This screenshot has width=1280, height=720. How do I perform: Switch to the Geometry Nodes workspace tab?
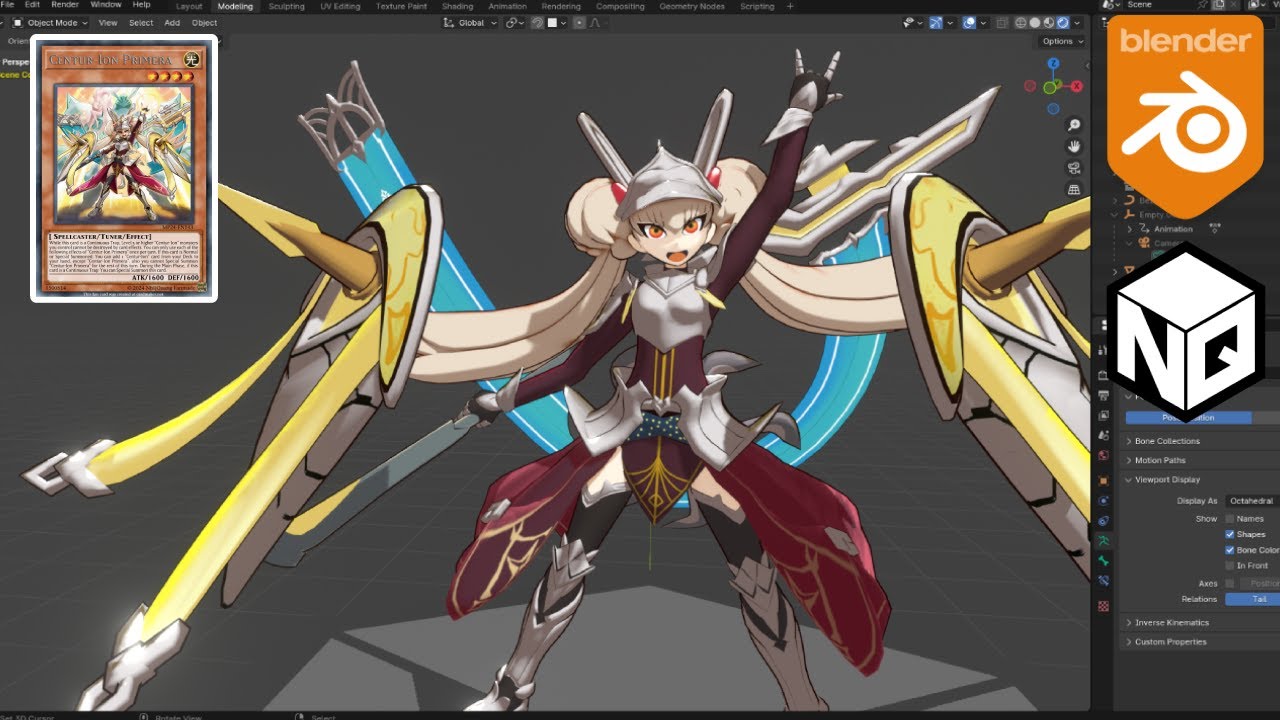coord(691,6)
